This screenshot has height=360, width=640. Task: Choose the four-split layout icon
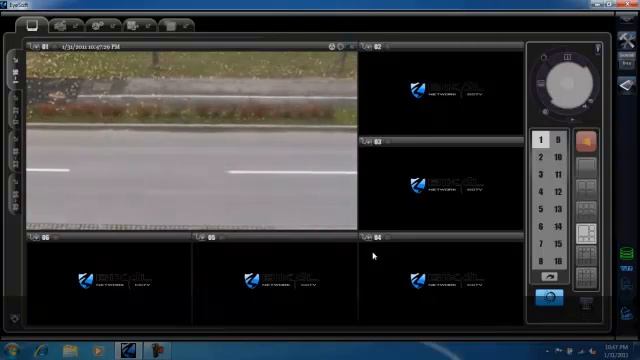pos(586,188)
